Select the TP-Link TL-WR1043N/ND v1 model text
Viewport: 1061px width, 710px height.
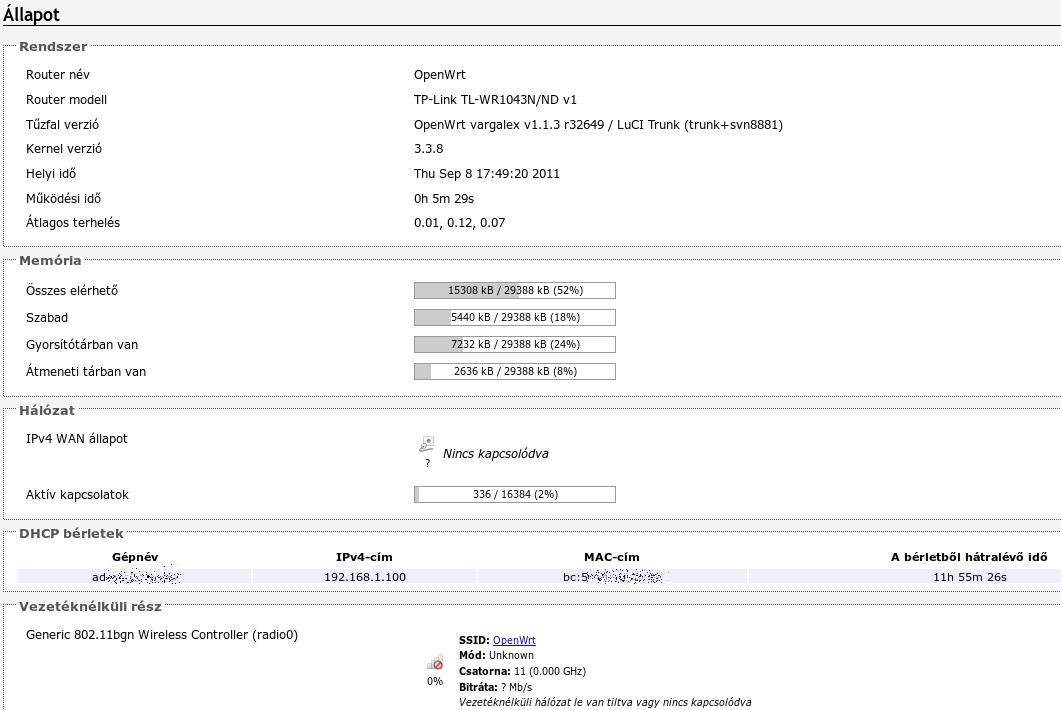pos(495,100)
